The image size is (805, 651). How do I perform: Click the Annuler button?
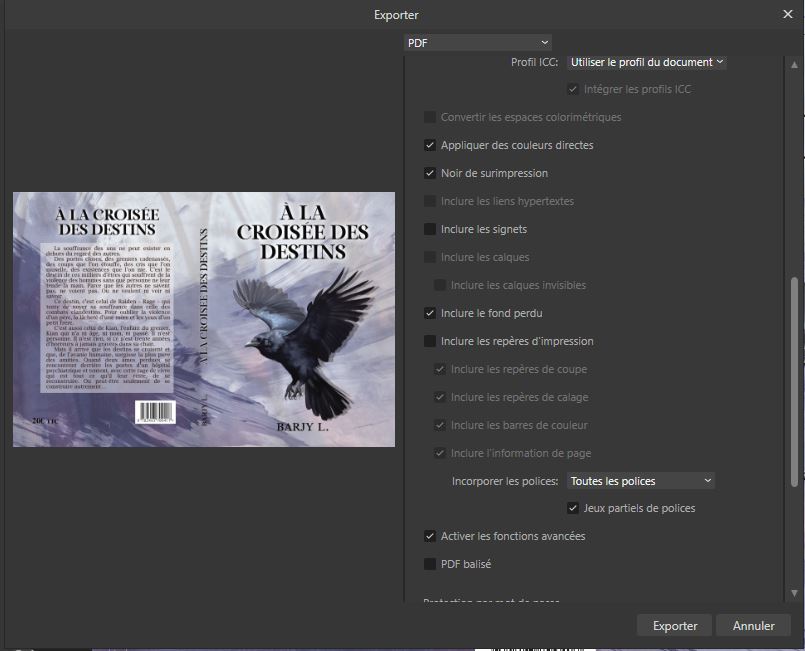pyautogui.click(x=753, y=625)
